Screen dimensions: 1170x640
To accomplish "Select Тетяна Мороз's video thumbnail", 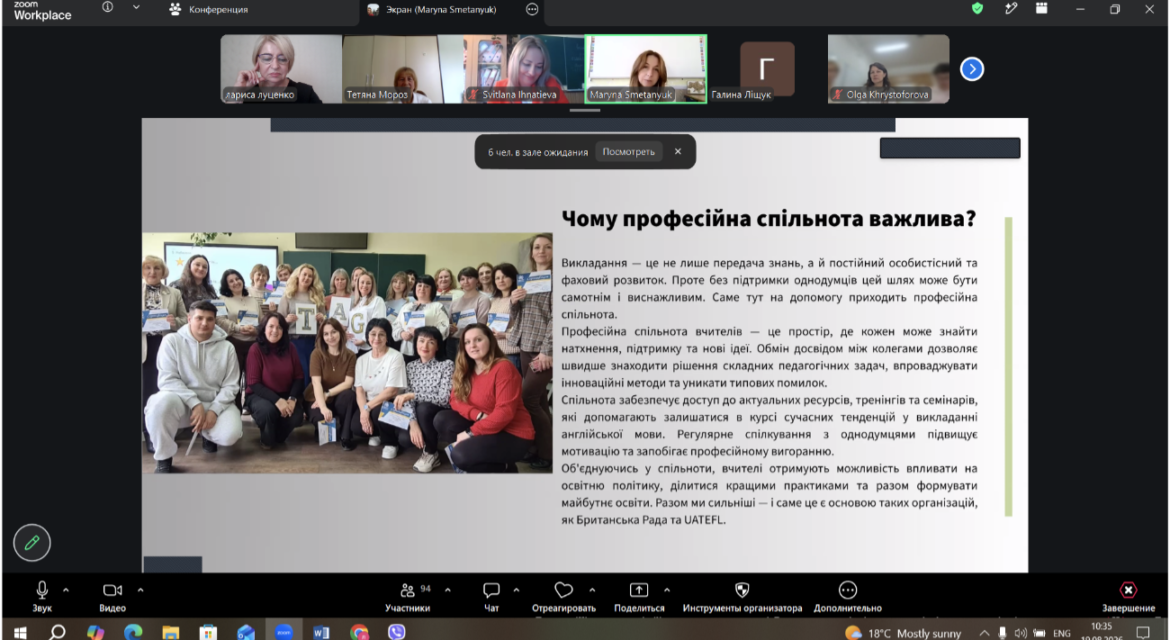I will [403, 69].
